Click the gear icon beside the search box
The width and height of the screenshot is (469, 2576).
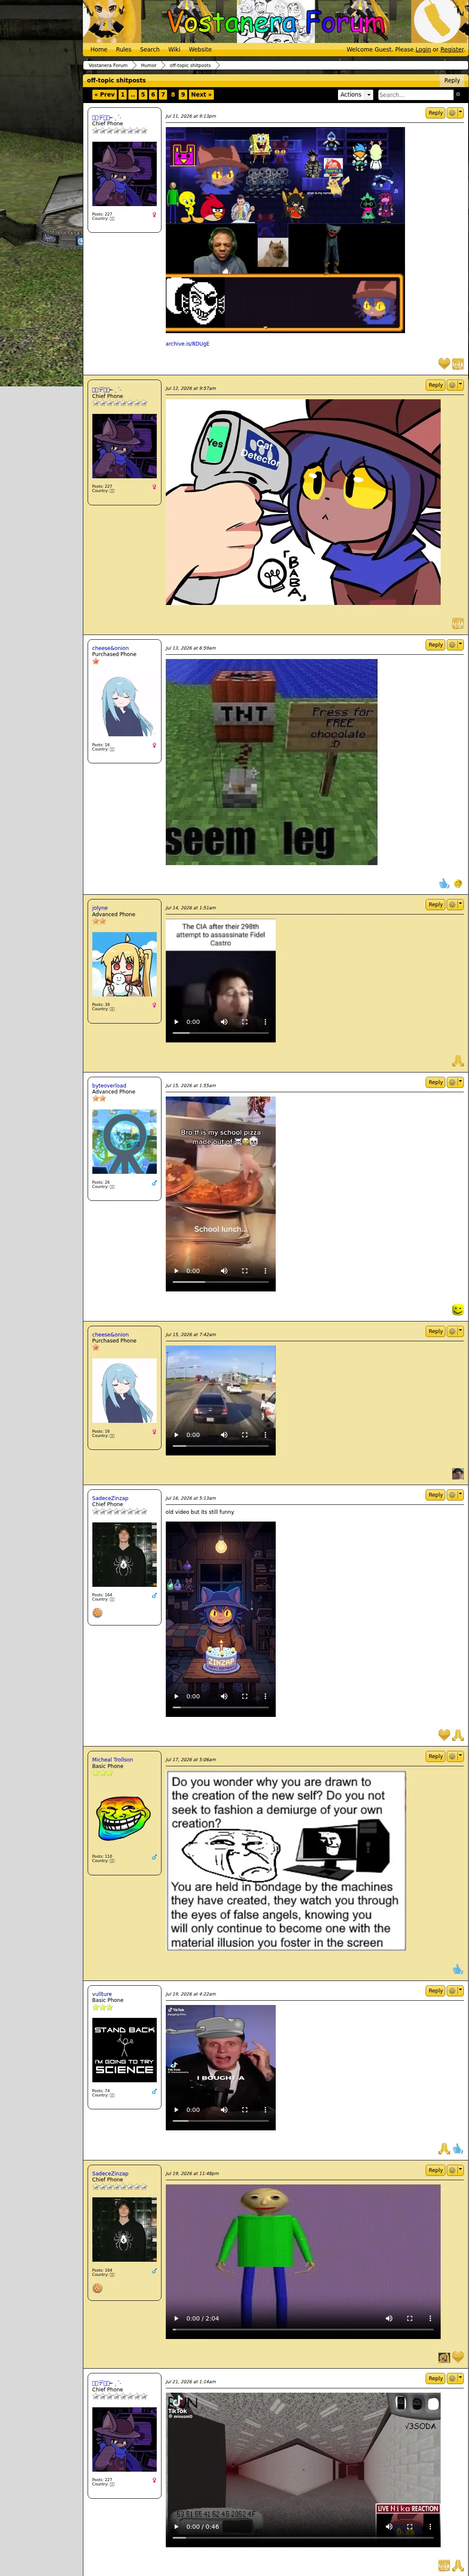pyautogui.click(x=458, y=94)
